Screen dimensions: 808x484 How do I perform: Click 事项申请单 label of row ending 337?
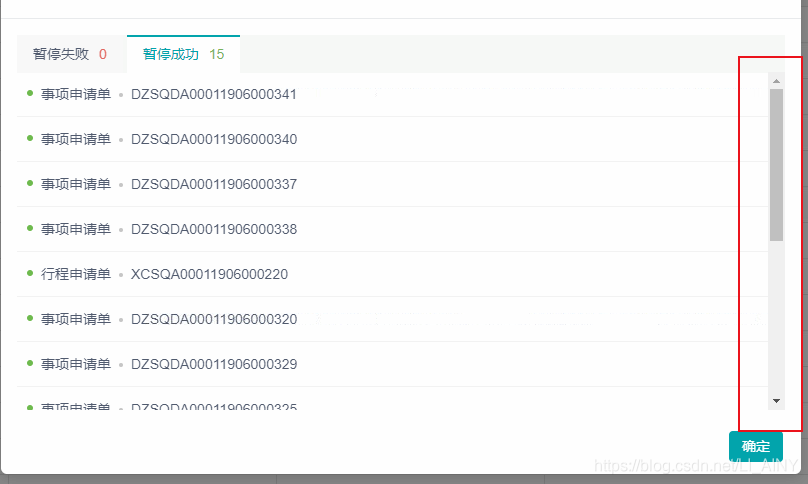pyautogui.click(x=76, y=184)
